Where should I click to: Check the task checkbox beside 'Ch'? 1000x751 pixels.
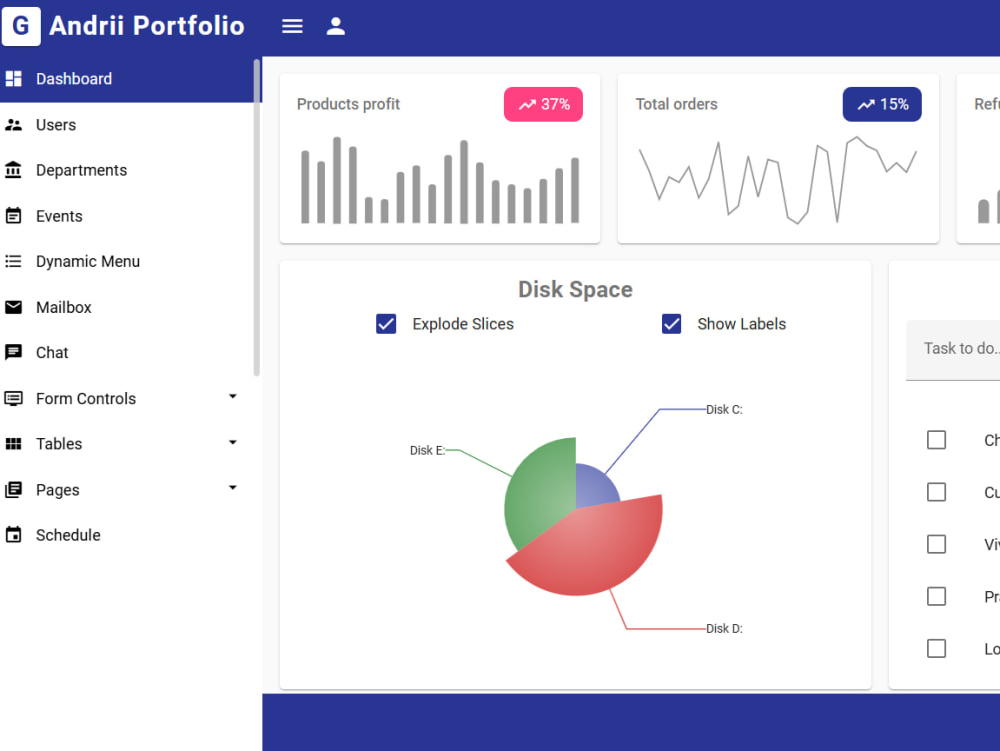point(936,440)
